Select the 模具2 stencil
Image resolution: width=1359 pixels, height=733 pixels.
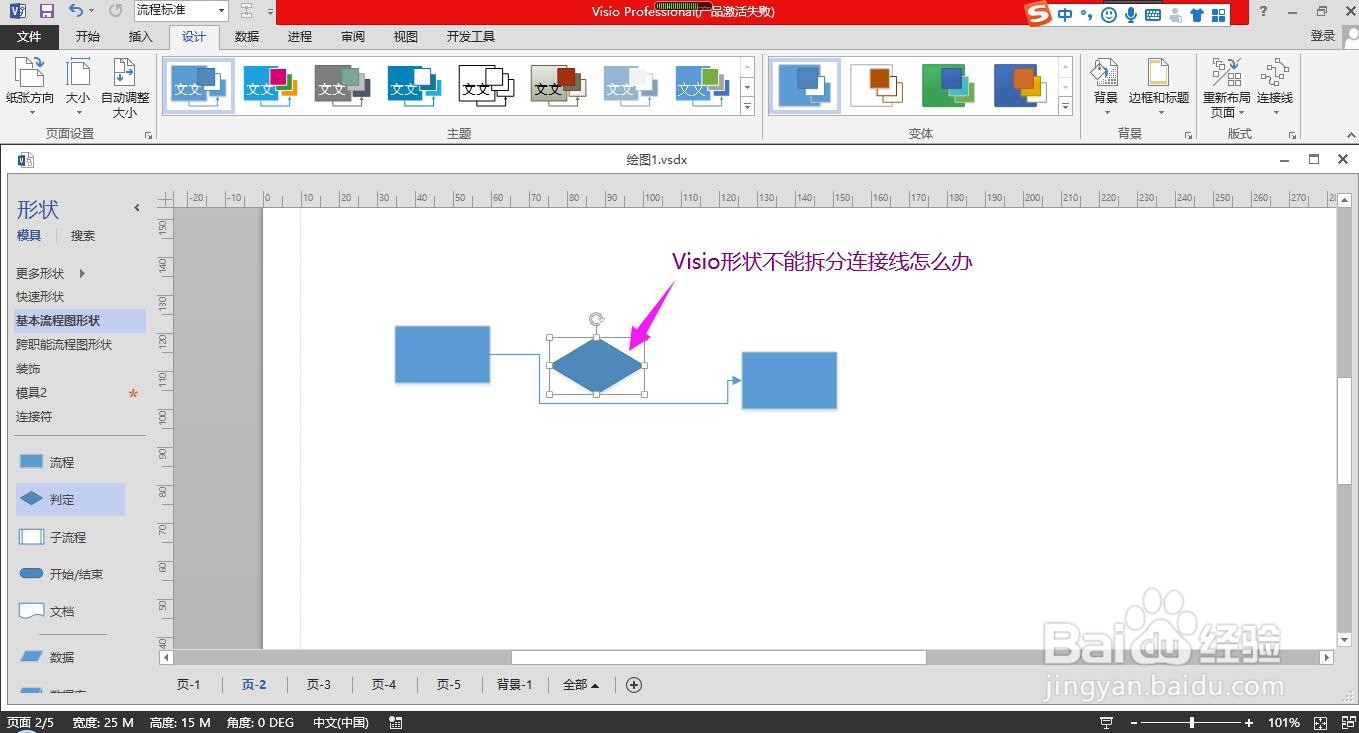pos(32,393)
